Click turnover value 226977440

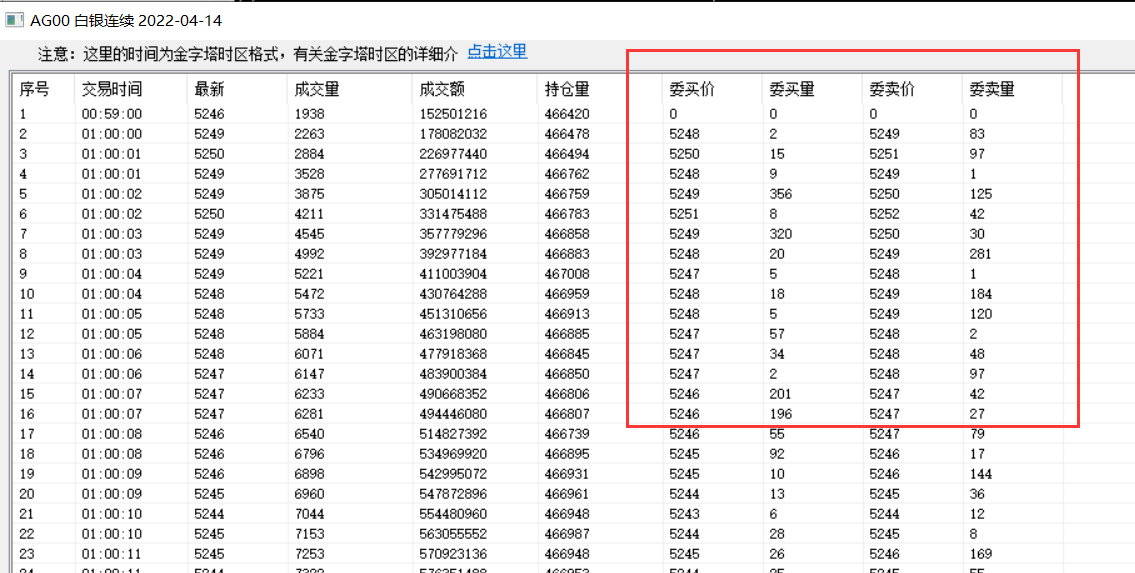[453, 154]
